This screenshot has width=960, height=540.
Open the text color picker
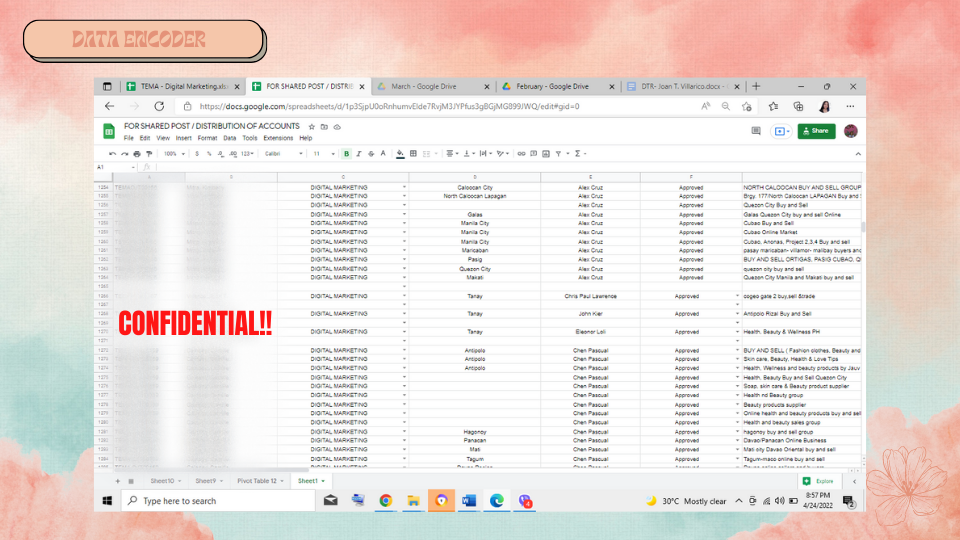[383, 154]
